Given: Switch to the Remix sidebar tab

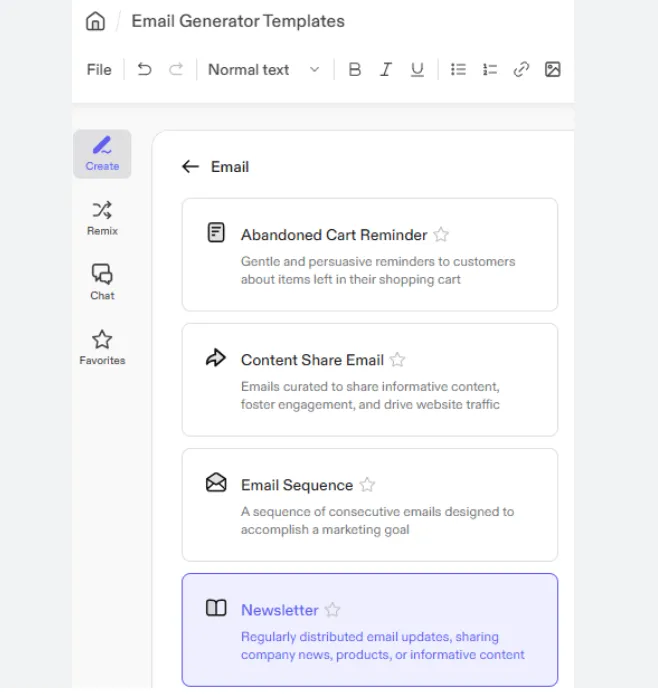Looking at the screenshot, I should pyautogui.click(x=102, y=219).
